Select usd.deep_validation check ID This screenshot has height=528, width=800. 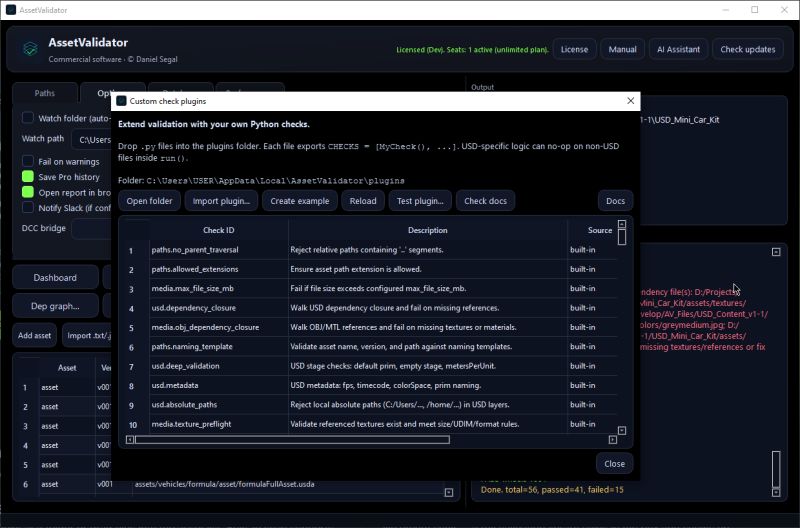(185, 366)
